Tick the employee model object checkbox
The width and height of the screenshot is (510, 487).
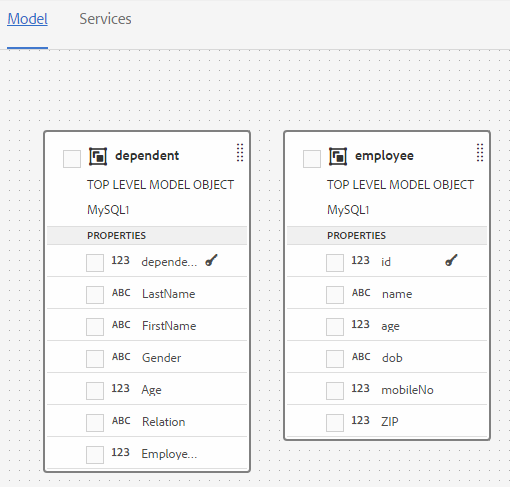click(312, 159)
